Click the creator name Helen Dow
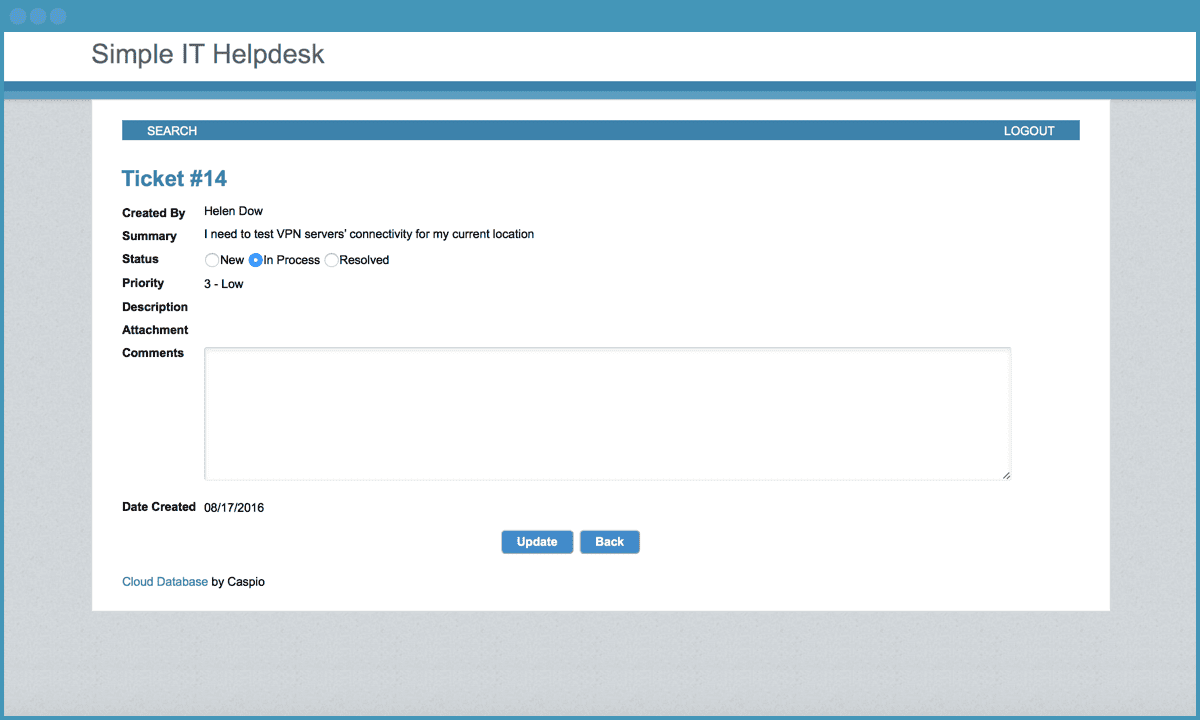 pos(233,211)
